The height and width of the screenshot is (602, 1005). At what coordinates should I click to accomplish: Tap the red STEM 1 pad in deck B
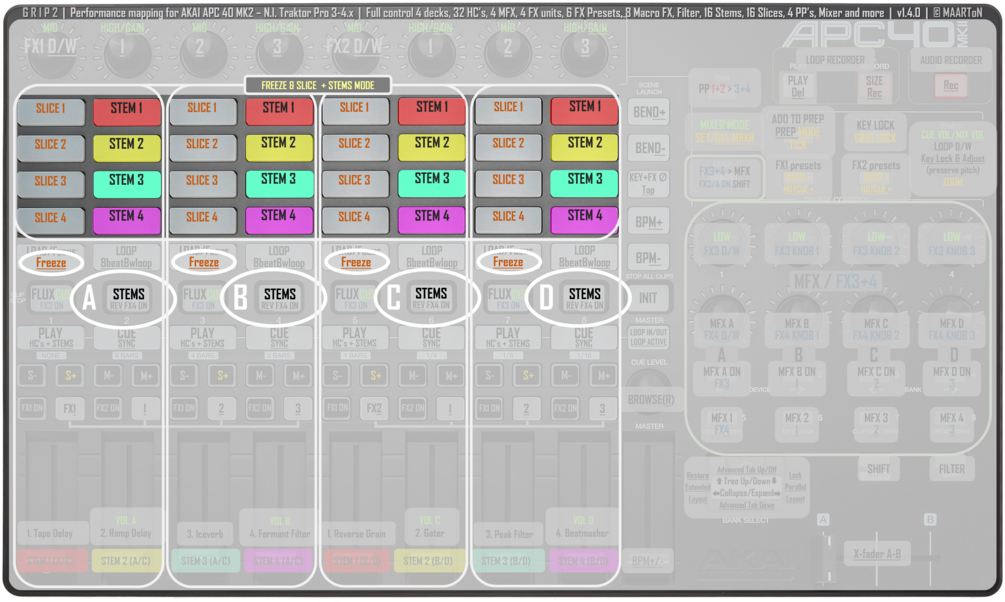click(x=279, y=110)
